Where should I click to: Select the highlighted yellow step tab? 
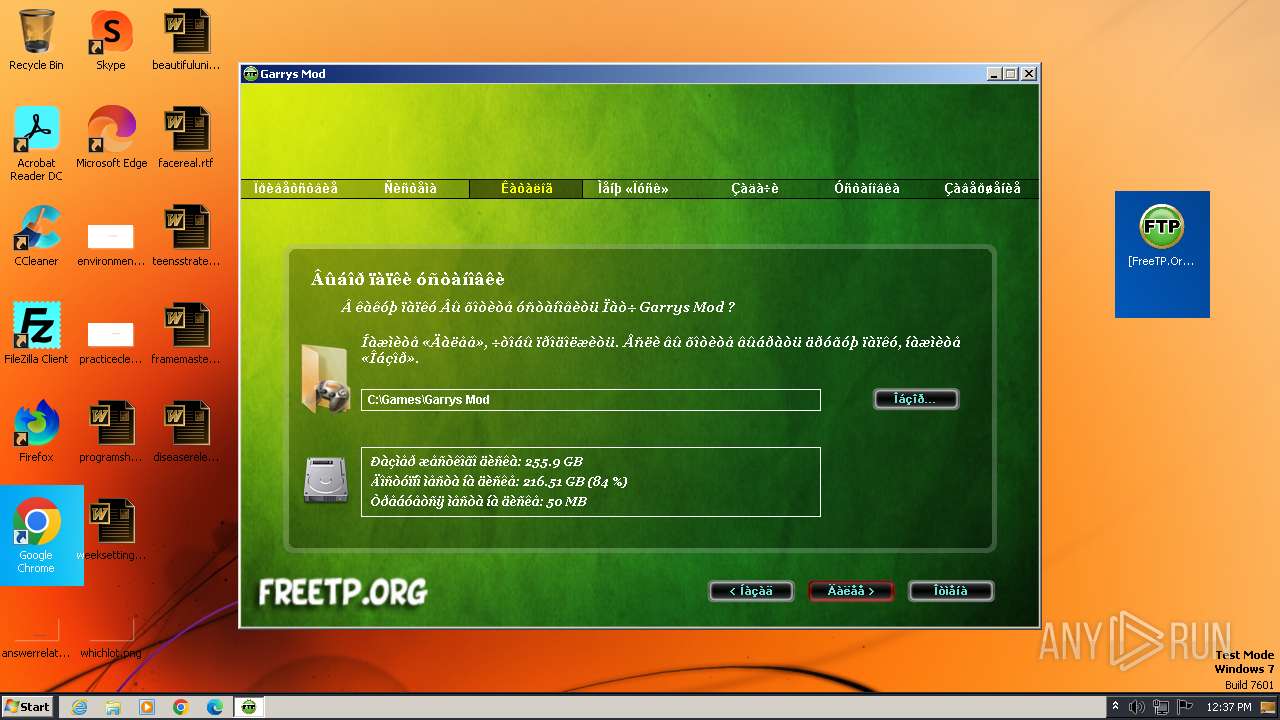526,188
